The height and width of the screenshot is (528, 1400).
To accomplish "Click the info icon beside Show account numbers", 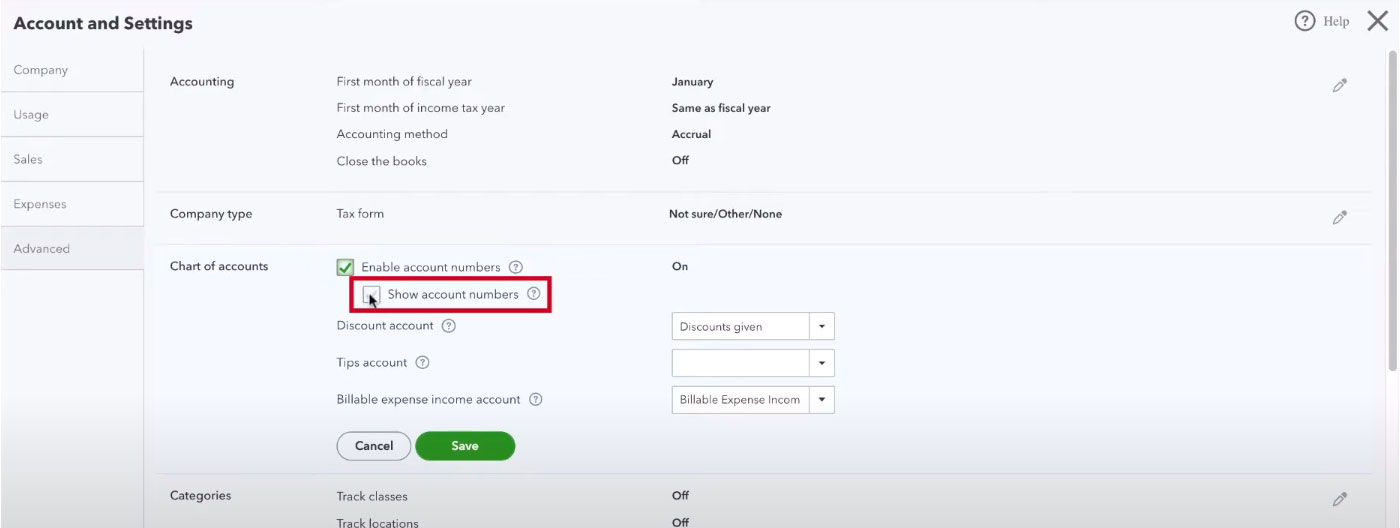I will (x=534, y=294).
